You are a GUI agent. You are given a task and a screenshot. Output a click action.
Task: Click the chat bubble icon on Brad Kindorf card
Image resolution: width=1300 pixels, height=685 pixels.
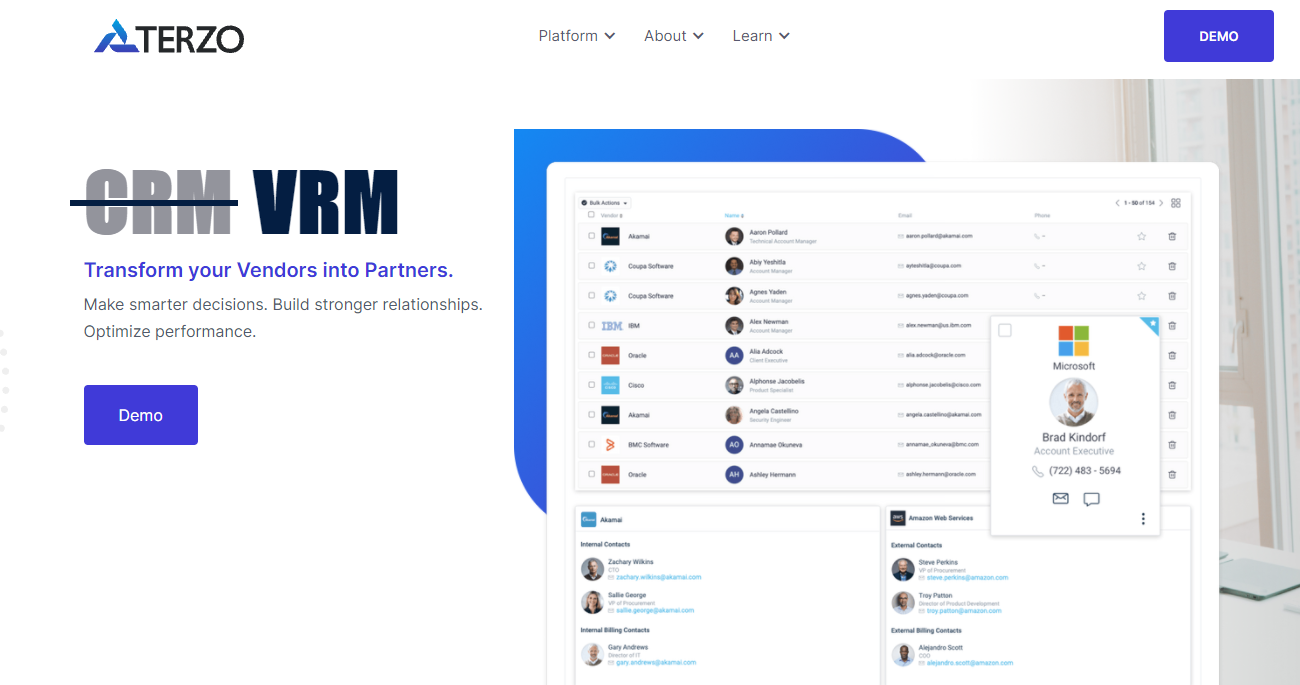point(1092,499)
